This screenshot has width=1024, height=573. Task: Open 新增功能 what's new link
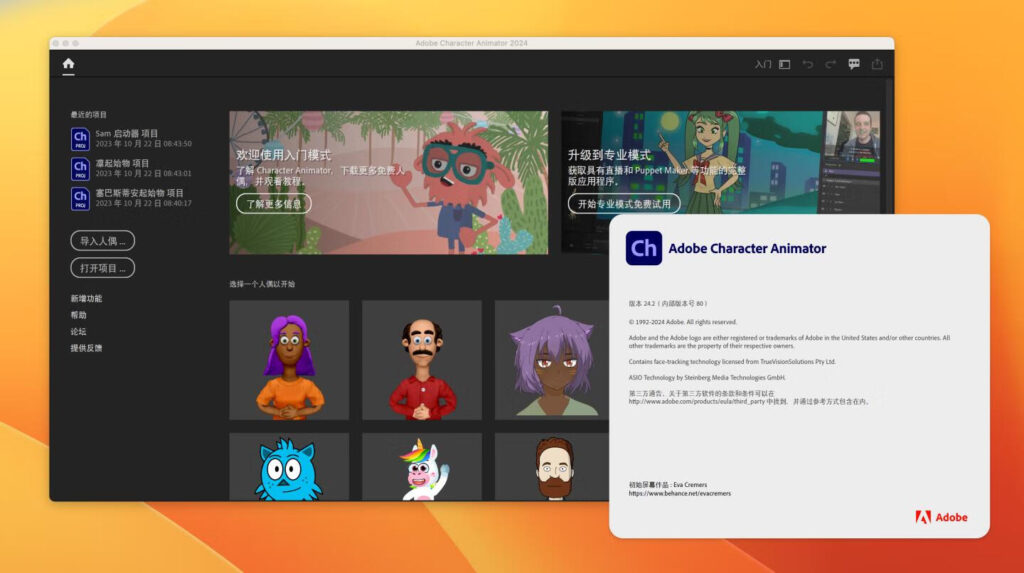pos(86,299)
